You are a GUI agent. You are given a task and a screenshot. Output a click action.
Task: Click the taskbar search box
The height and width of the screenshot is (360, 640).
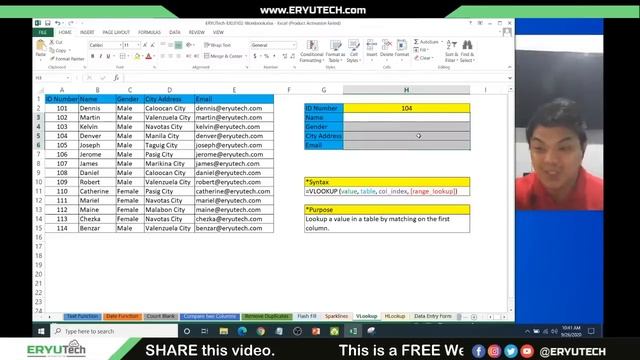click(x=114, y=331)
